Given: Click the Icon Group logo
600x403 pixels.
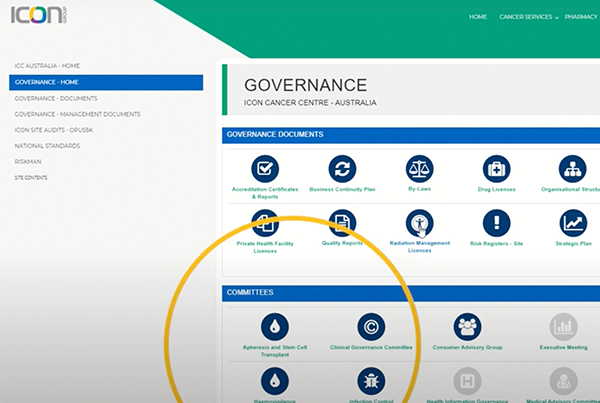Looking at the screenshot, I should tap(39, 15).
